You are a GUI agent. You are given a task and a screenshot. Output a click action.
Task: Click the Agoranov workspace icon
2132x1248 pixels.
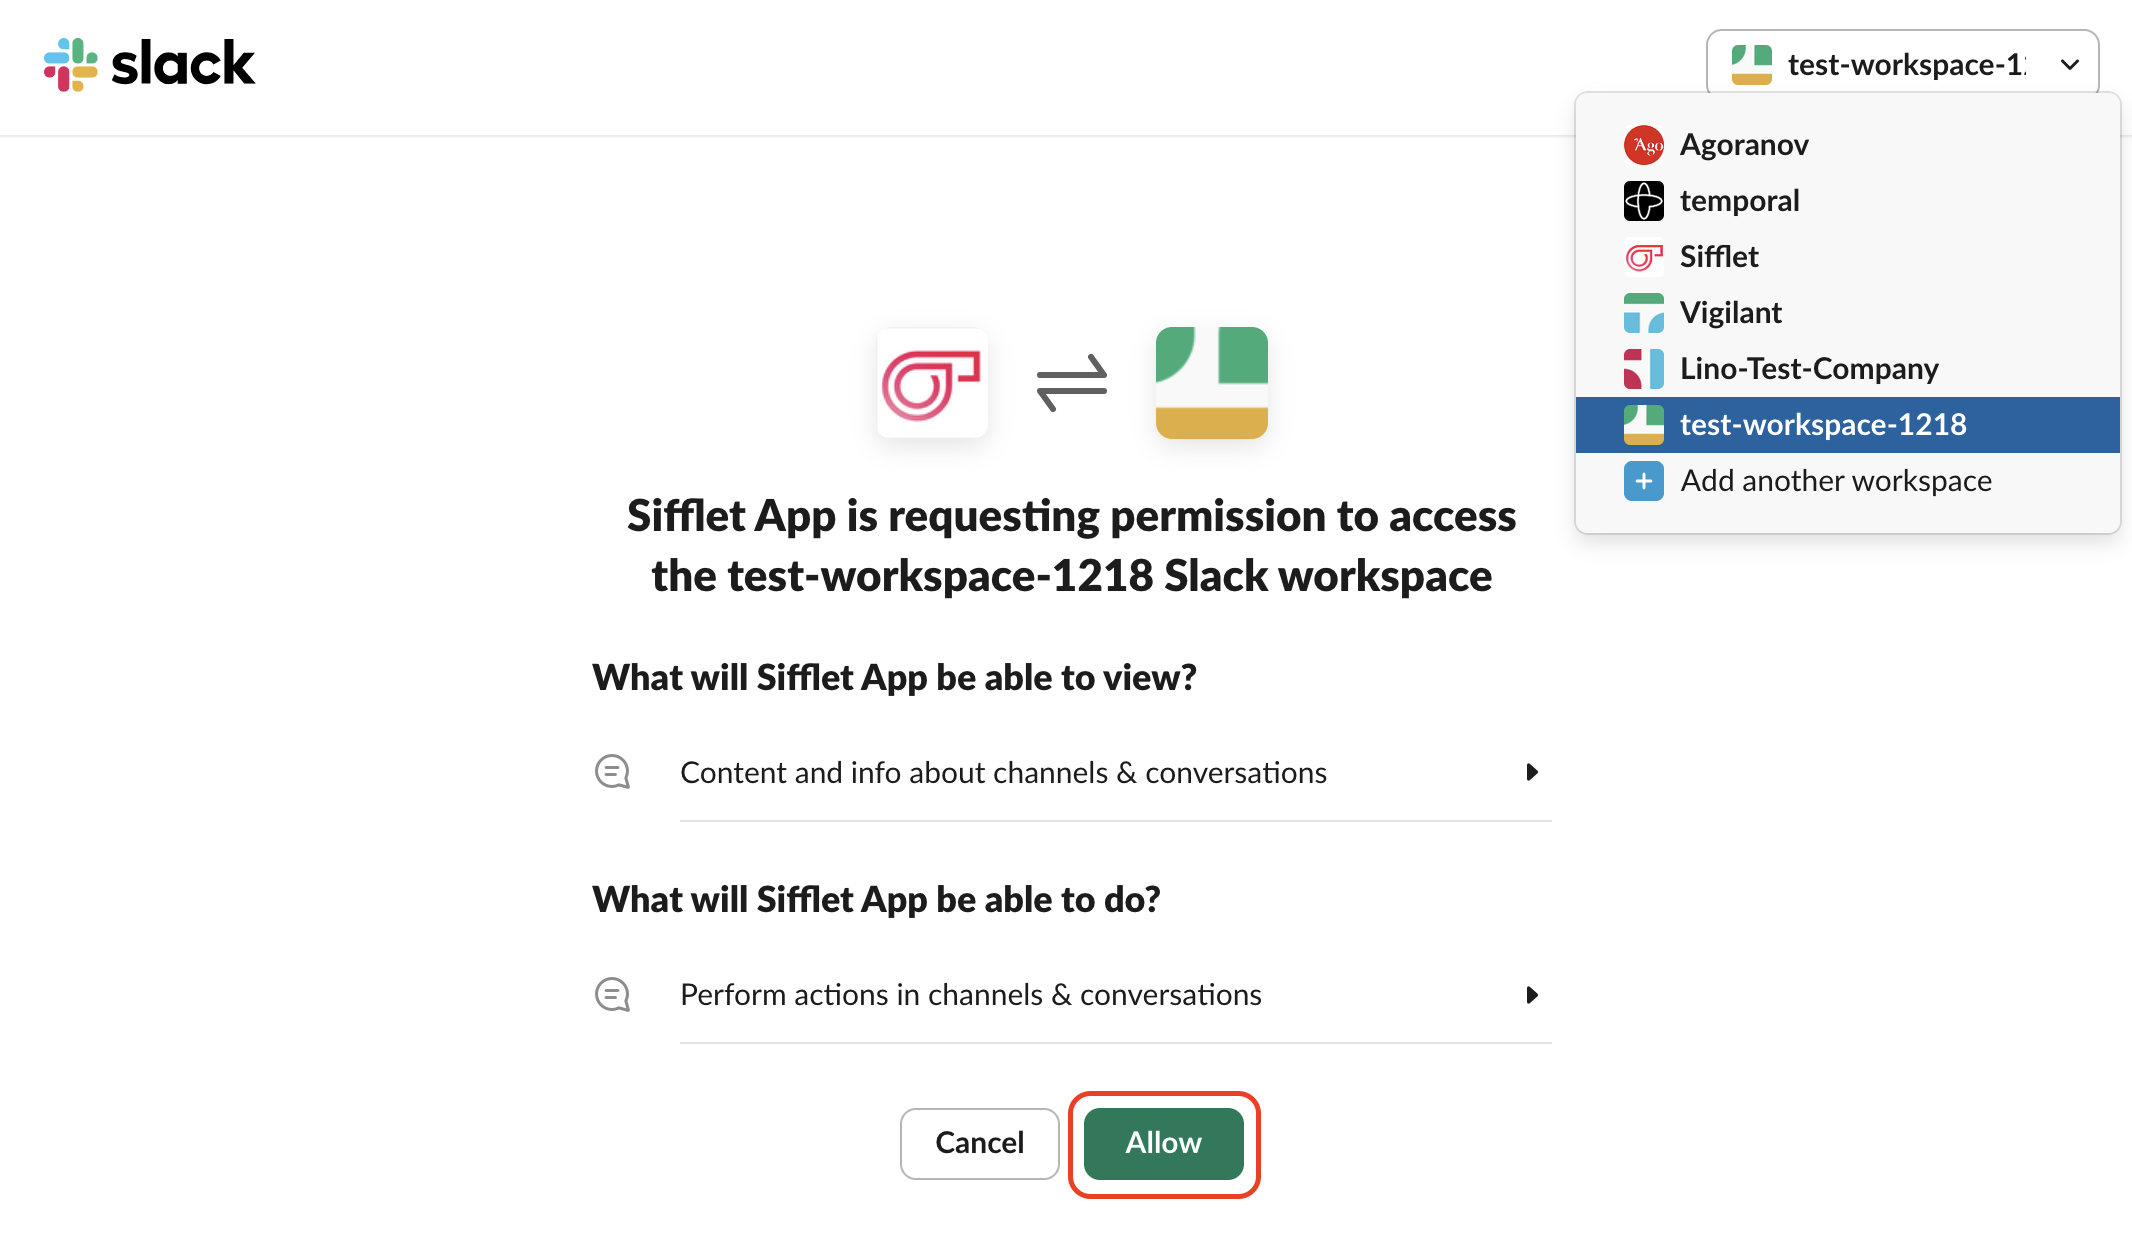click(x=1645, y=144)
